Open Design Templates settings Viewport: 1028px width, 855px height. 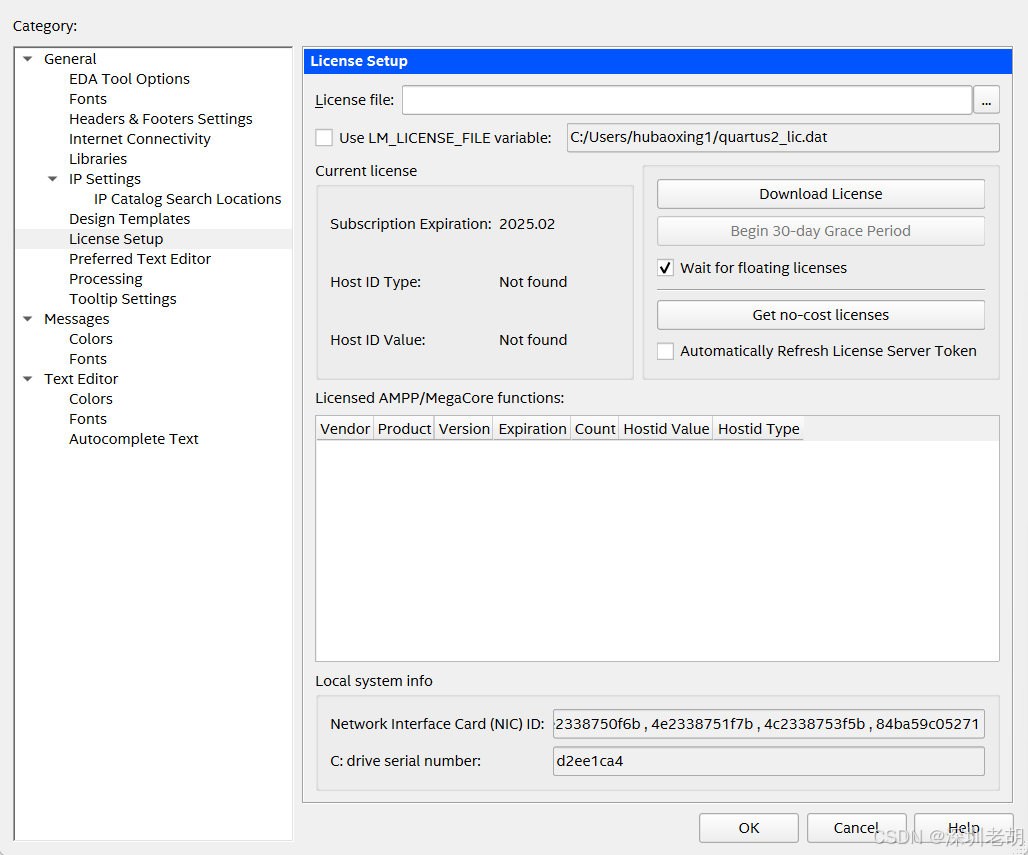pyautogui.click(x=129, y=218)
